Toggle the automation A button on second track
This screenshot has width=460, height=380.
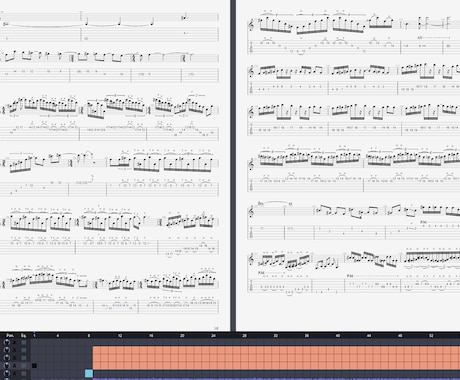(14, 350)
